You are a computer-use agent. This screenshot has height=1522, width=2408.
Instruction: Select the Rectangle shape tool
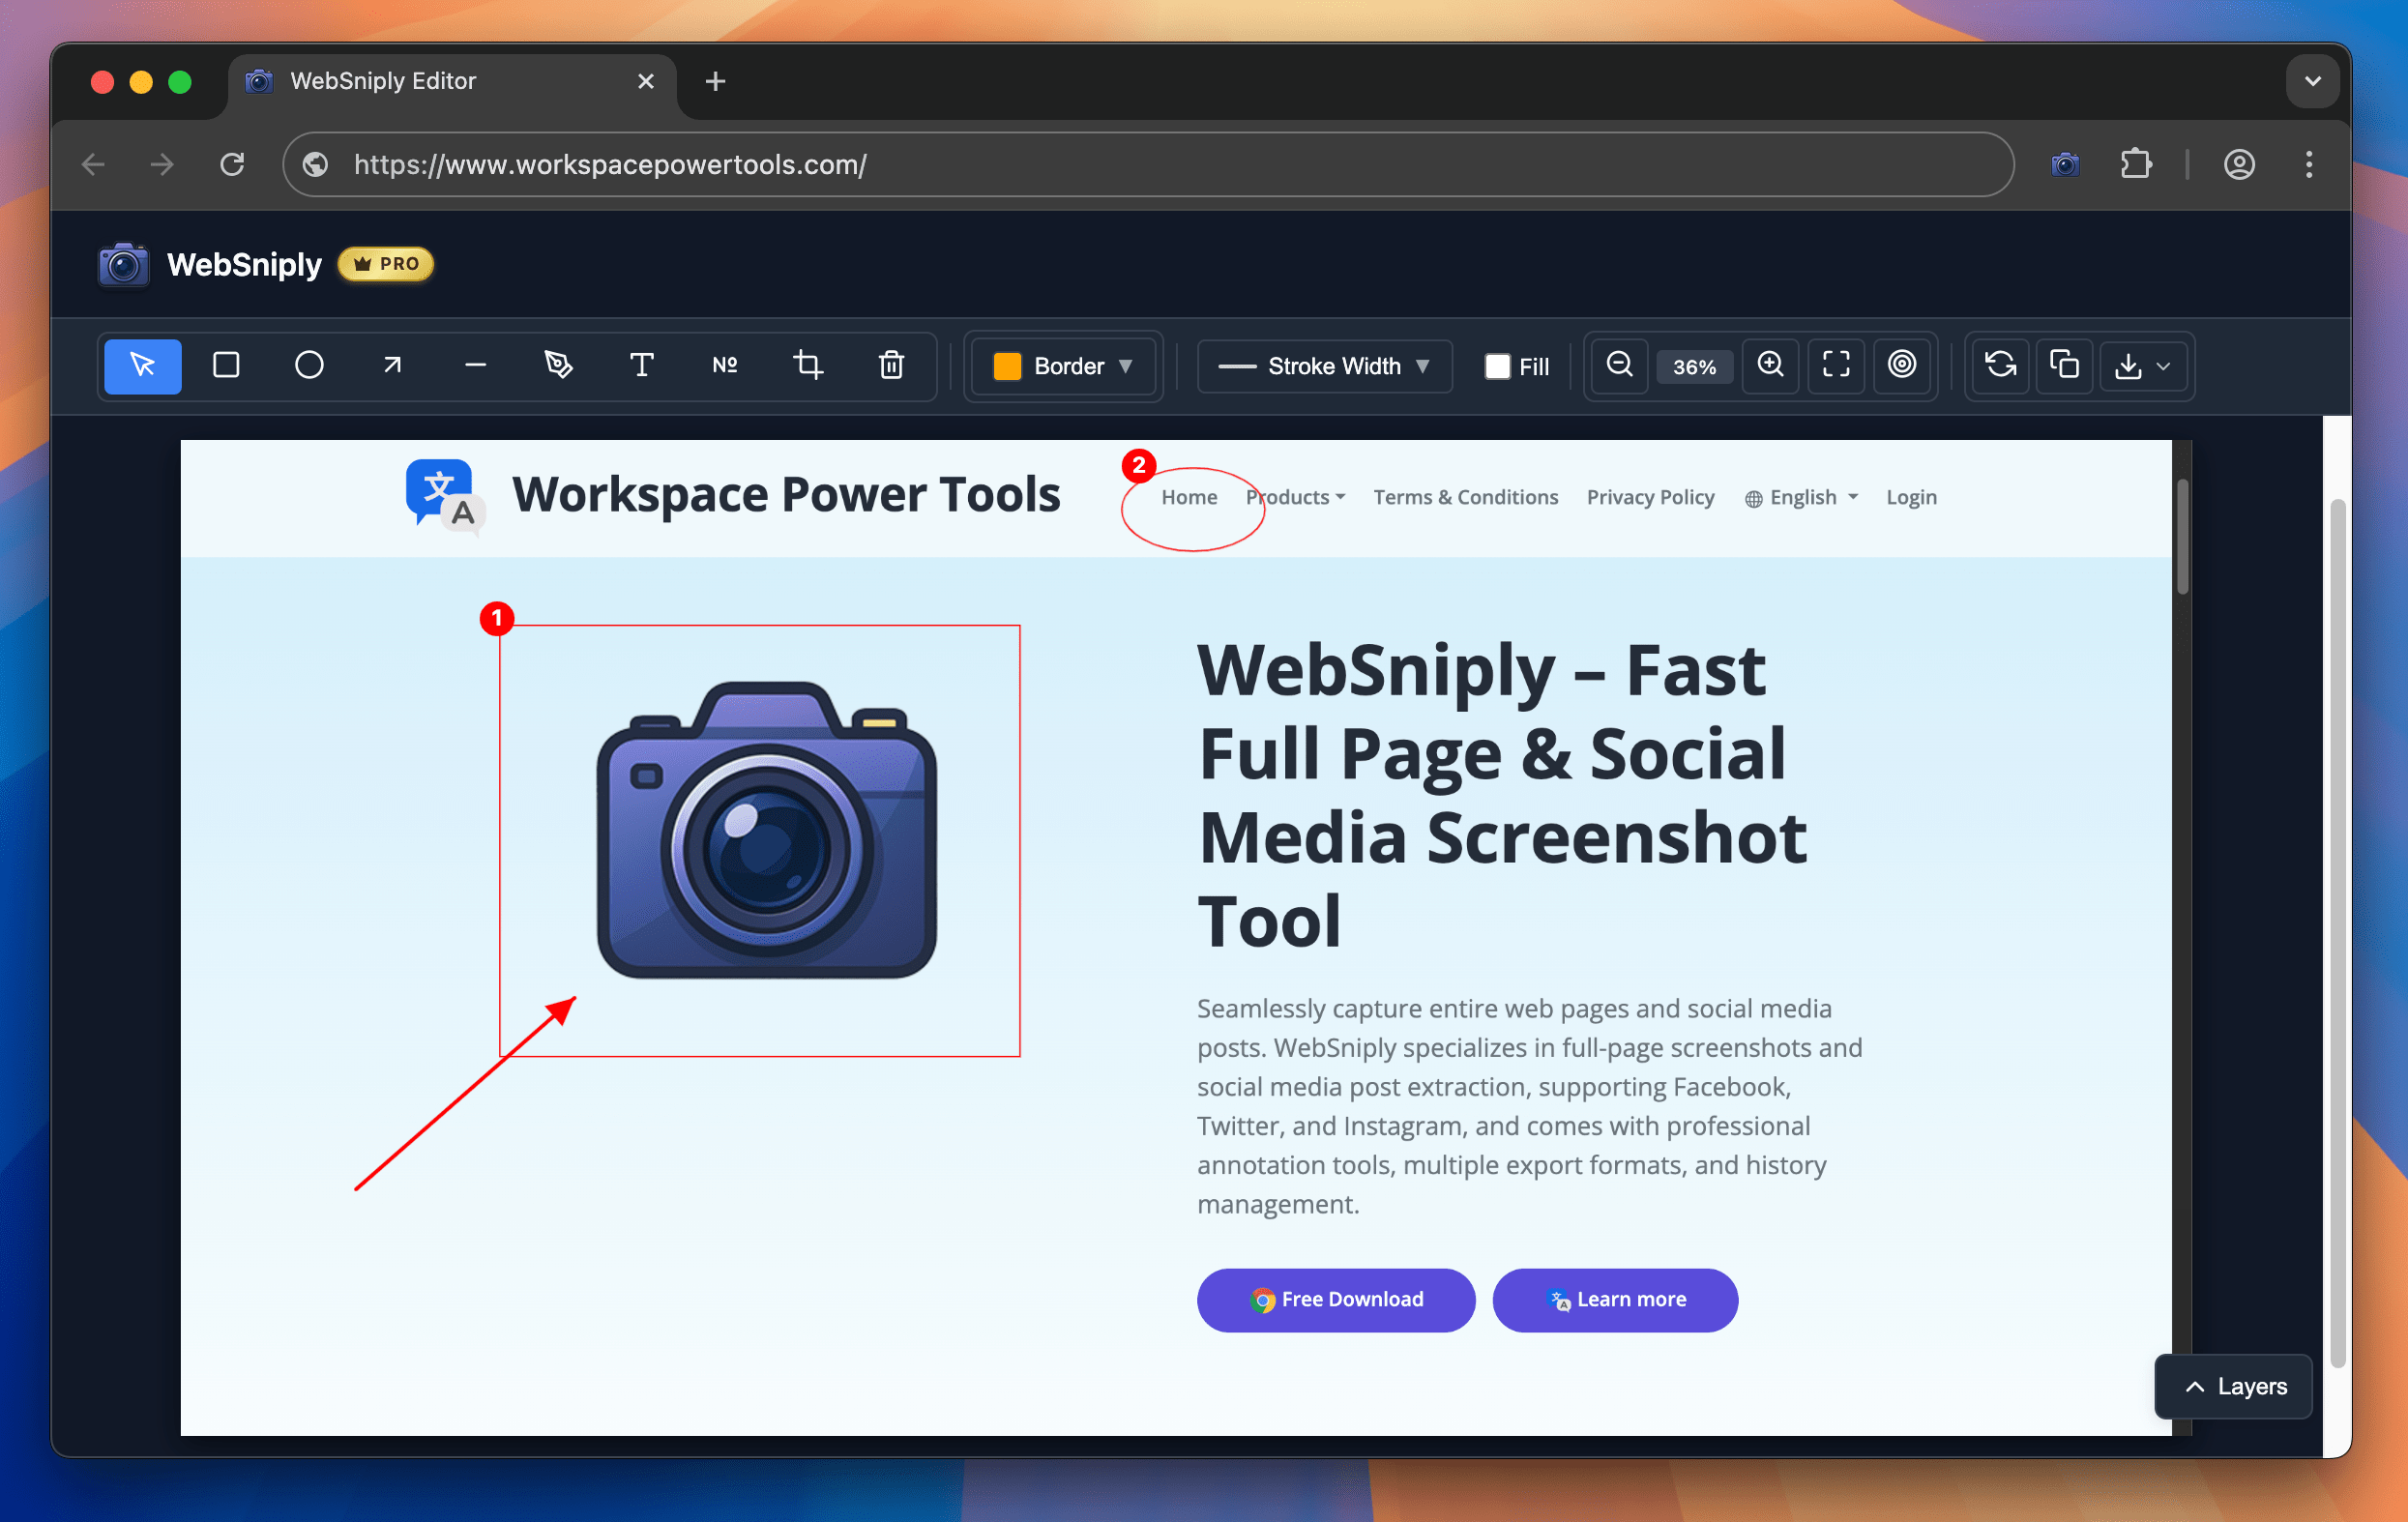click(x=225, y=365)
